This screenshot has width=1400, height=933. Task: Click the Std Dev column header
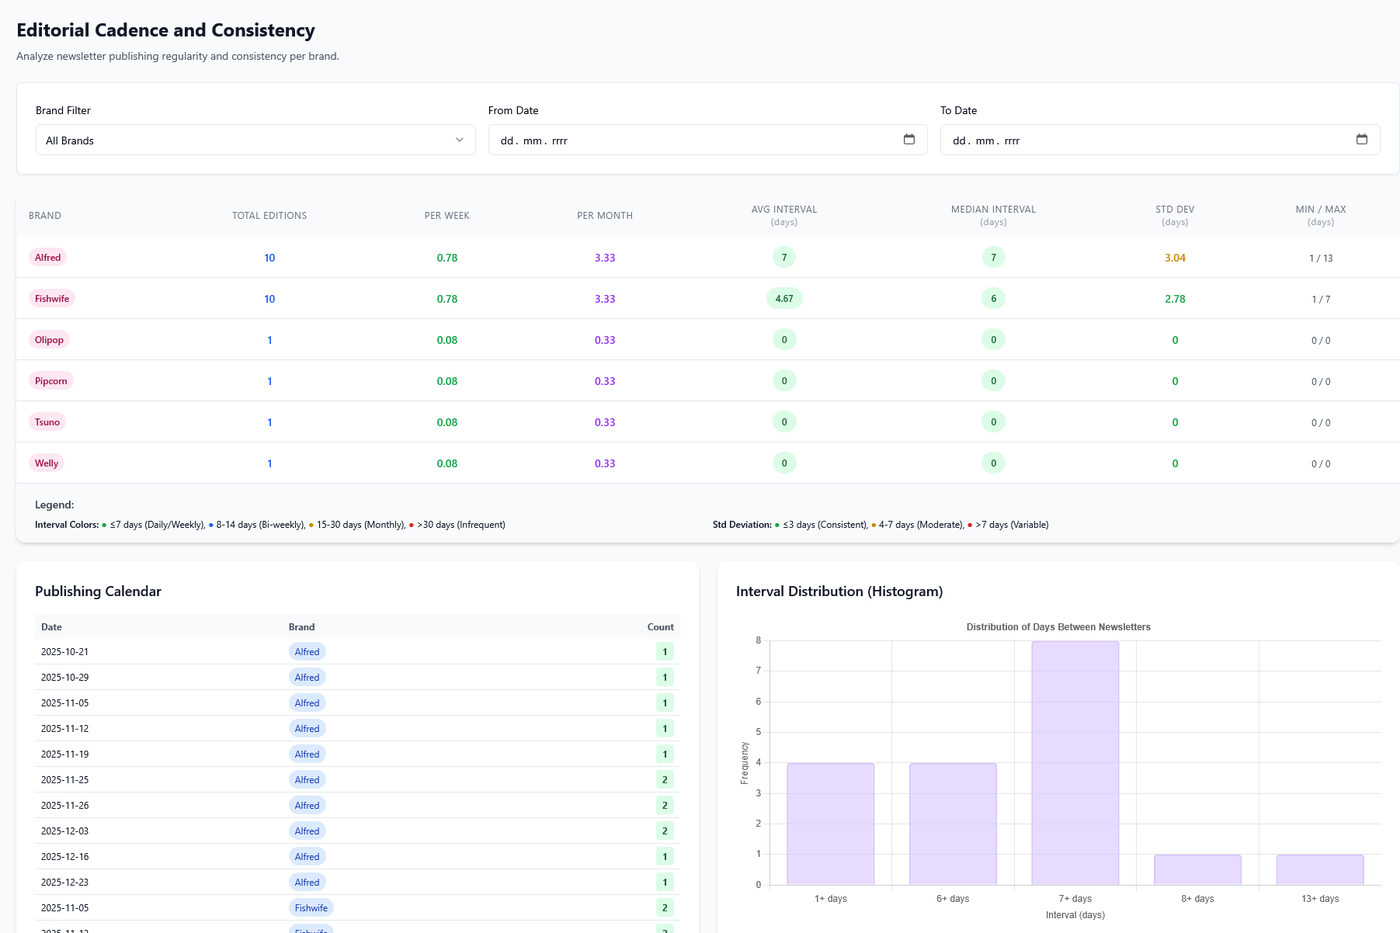(1175, 215)
